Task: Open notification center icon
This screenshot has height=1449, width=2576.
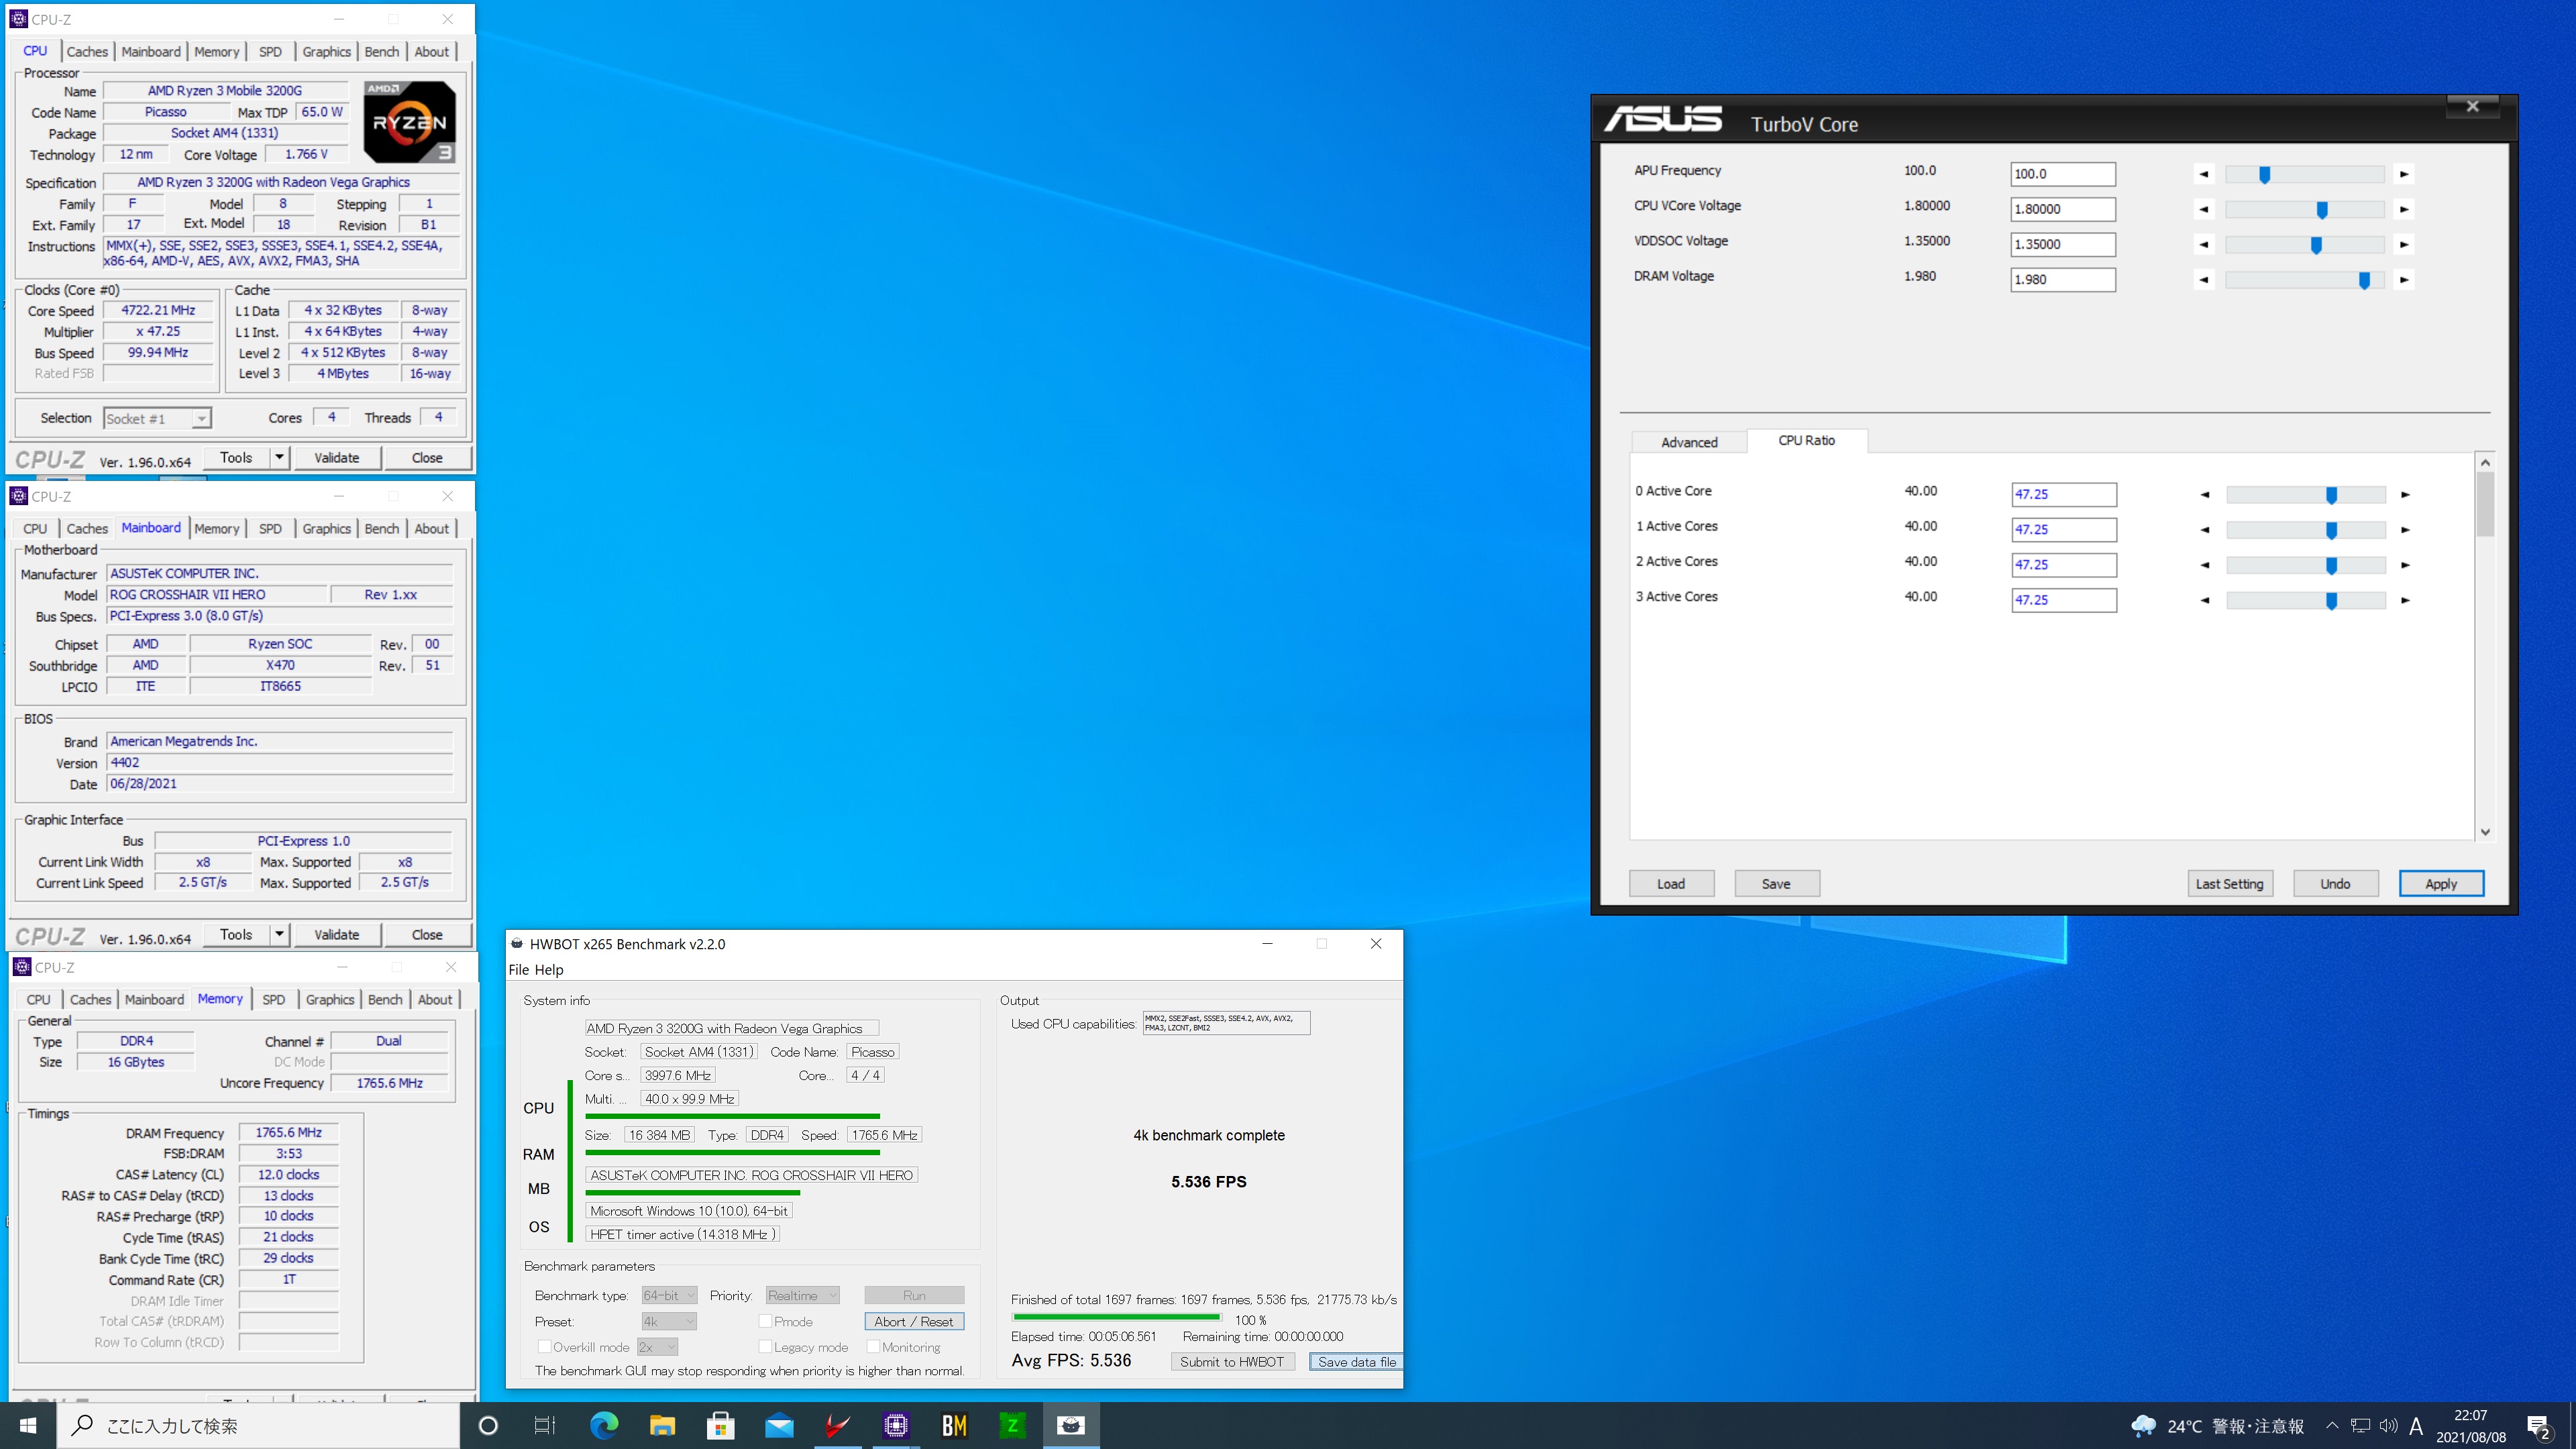Action: (2539, 1426)
